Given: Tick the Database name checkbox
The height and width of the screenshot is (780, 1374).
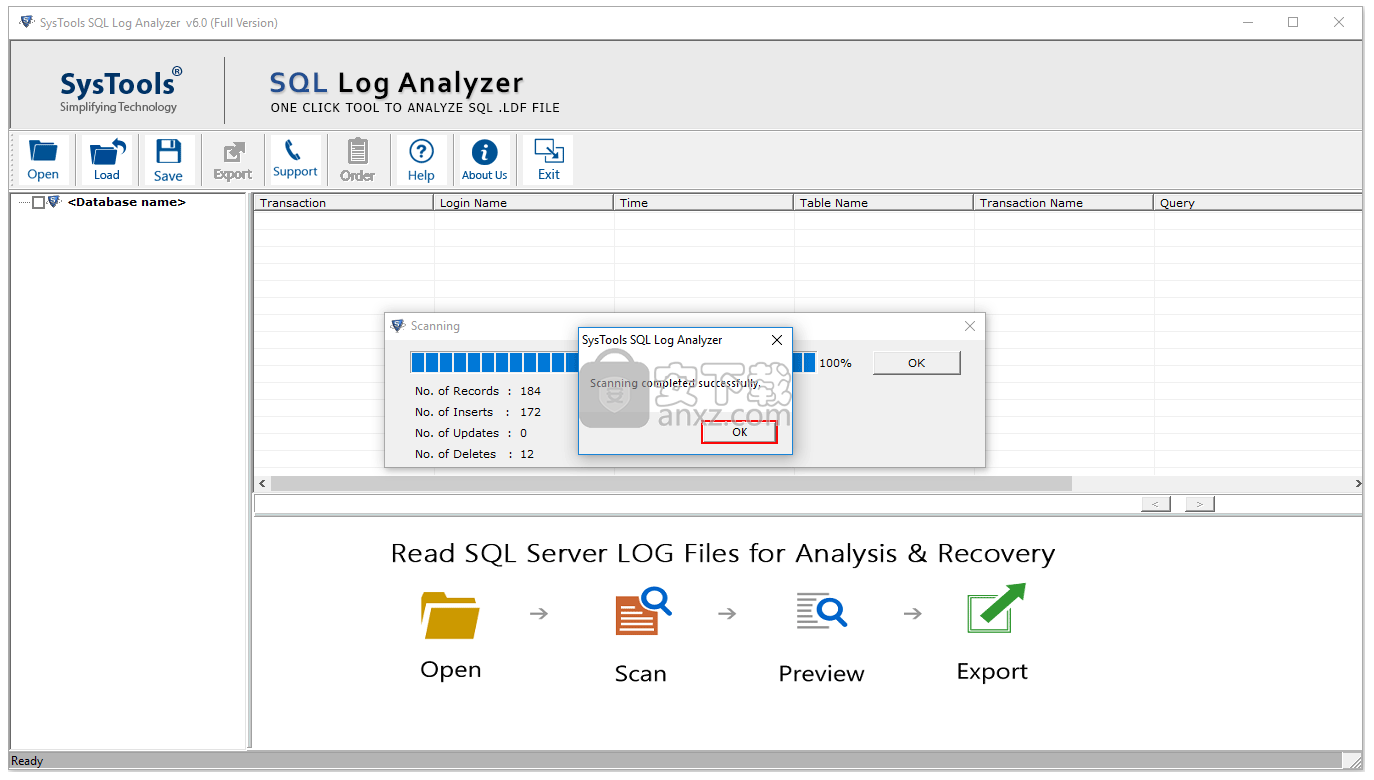Looking at the screenshot, I should coord(39,203).
